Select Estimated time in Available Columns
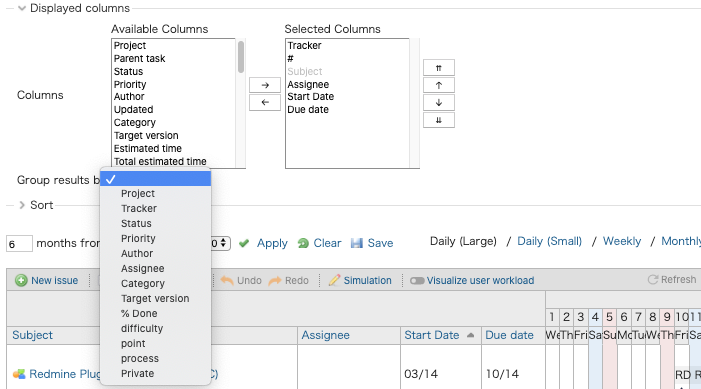The image size is (701, 389). pyautogui.click(x=148, y=148)
